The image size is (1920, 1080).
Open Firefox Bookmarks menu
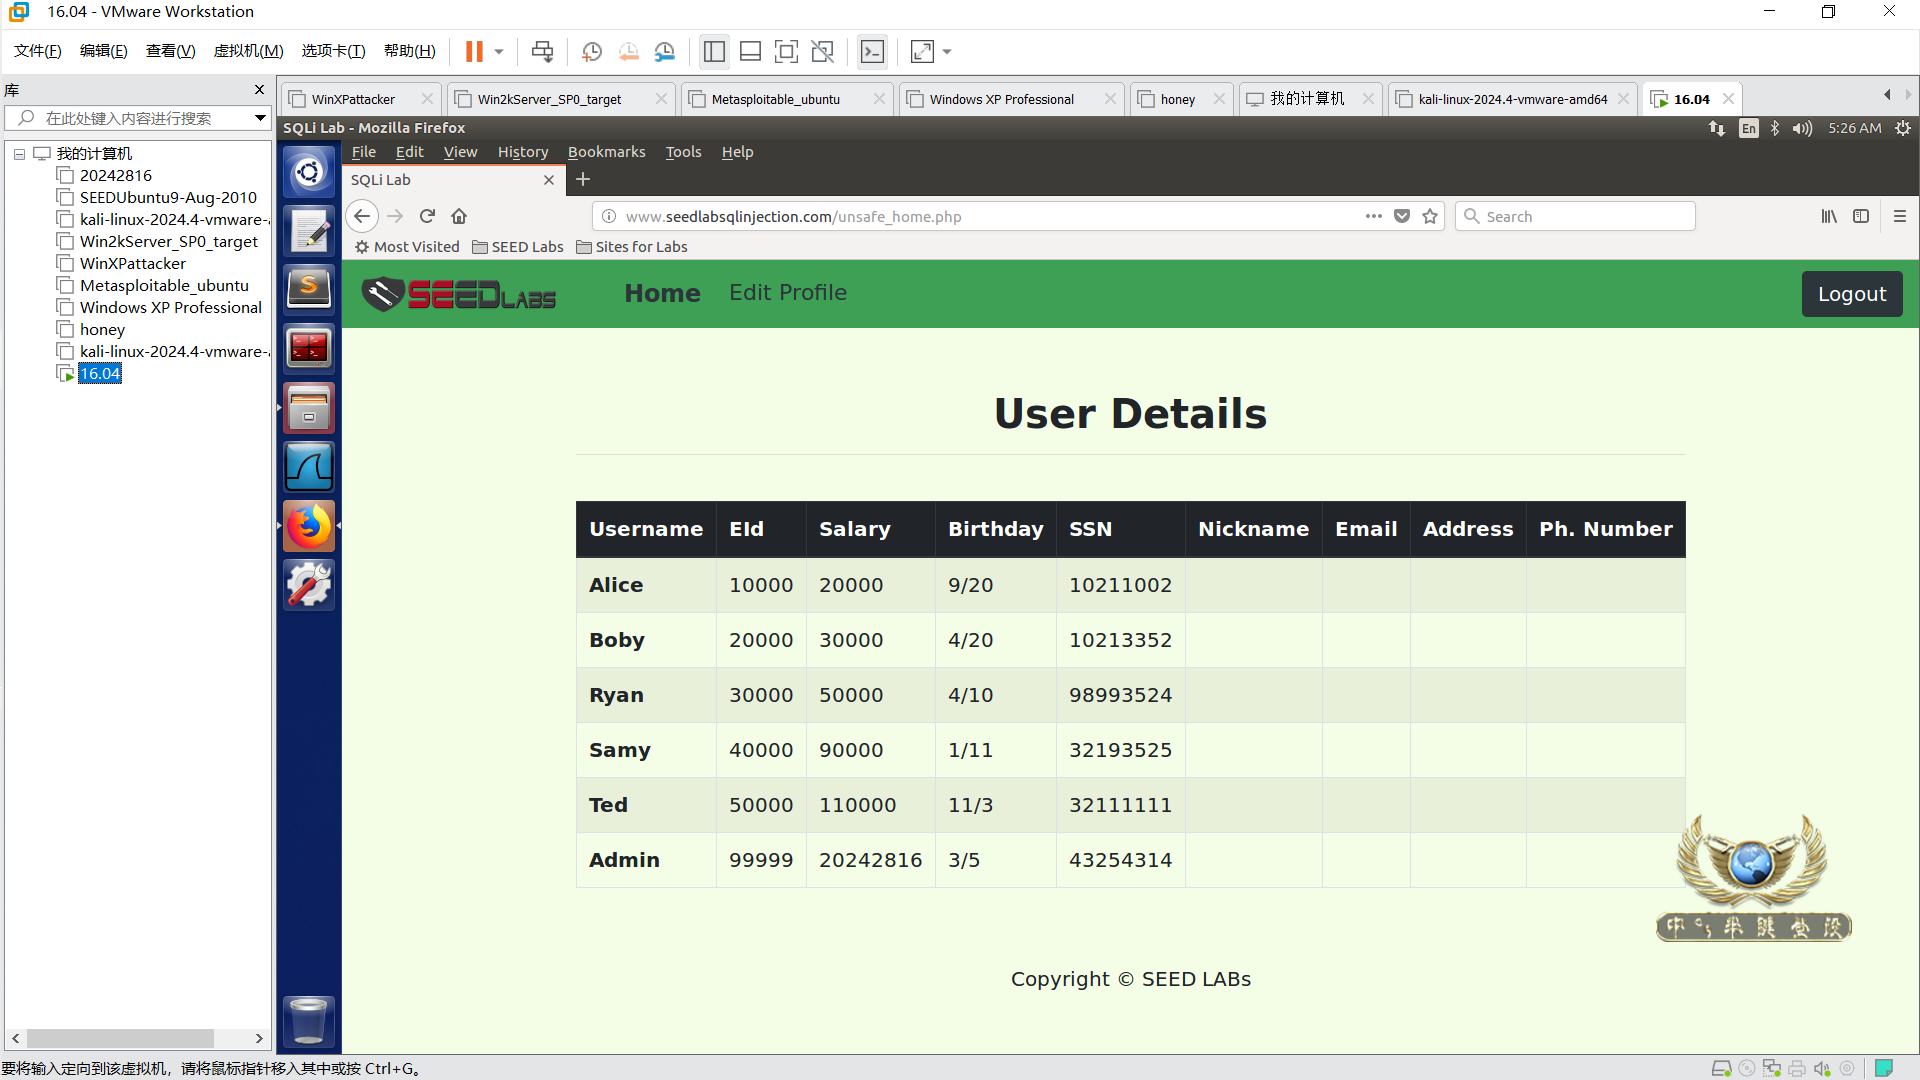[606, 152]
